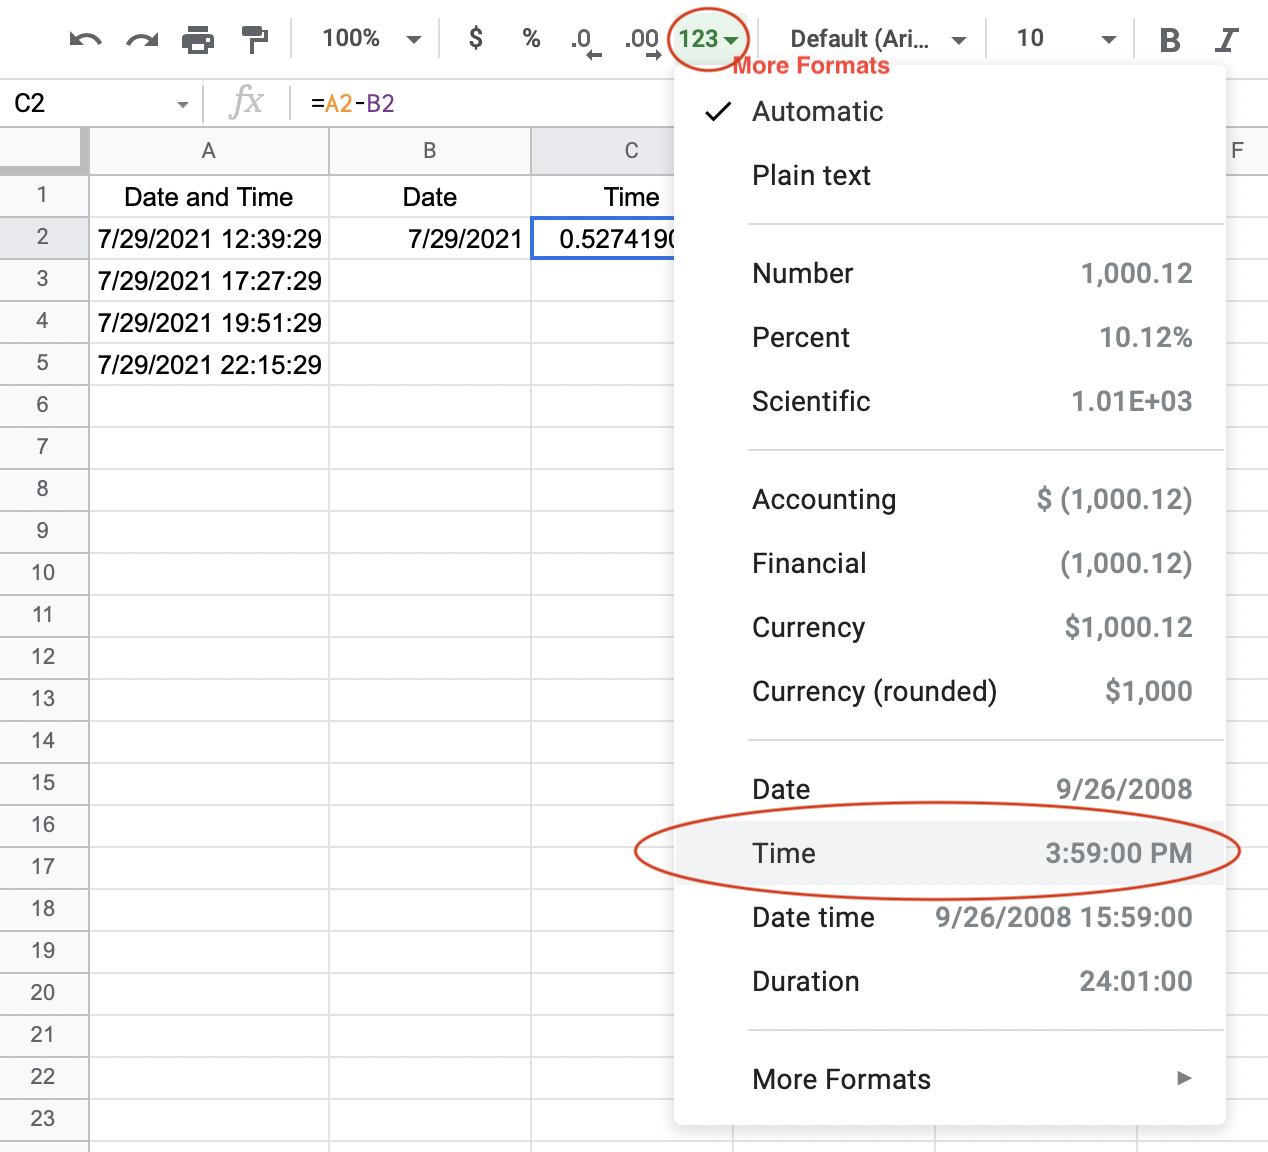Toggle Italic formatting
This screenshot has height=1152, width=1268.
click(1226, 40)
